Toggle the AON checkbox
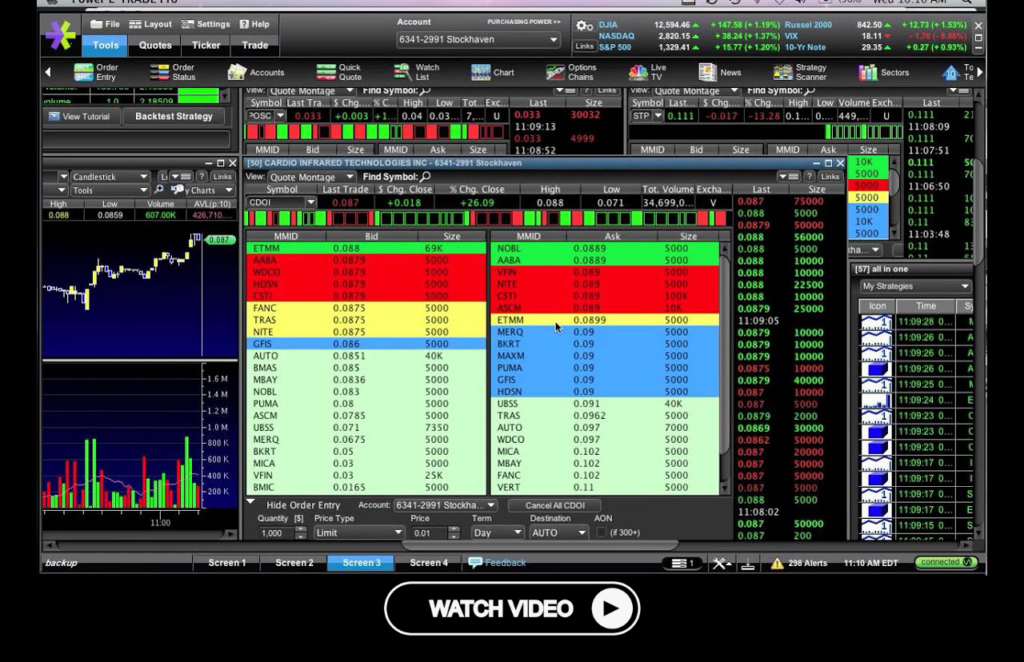The width and height of the screenshot is (1024, 662). point(602,533)
